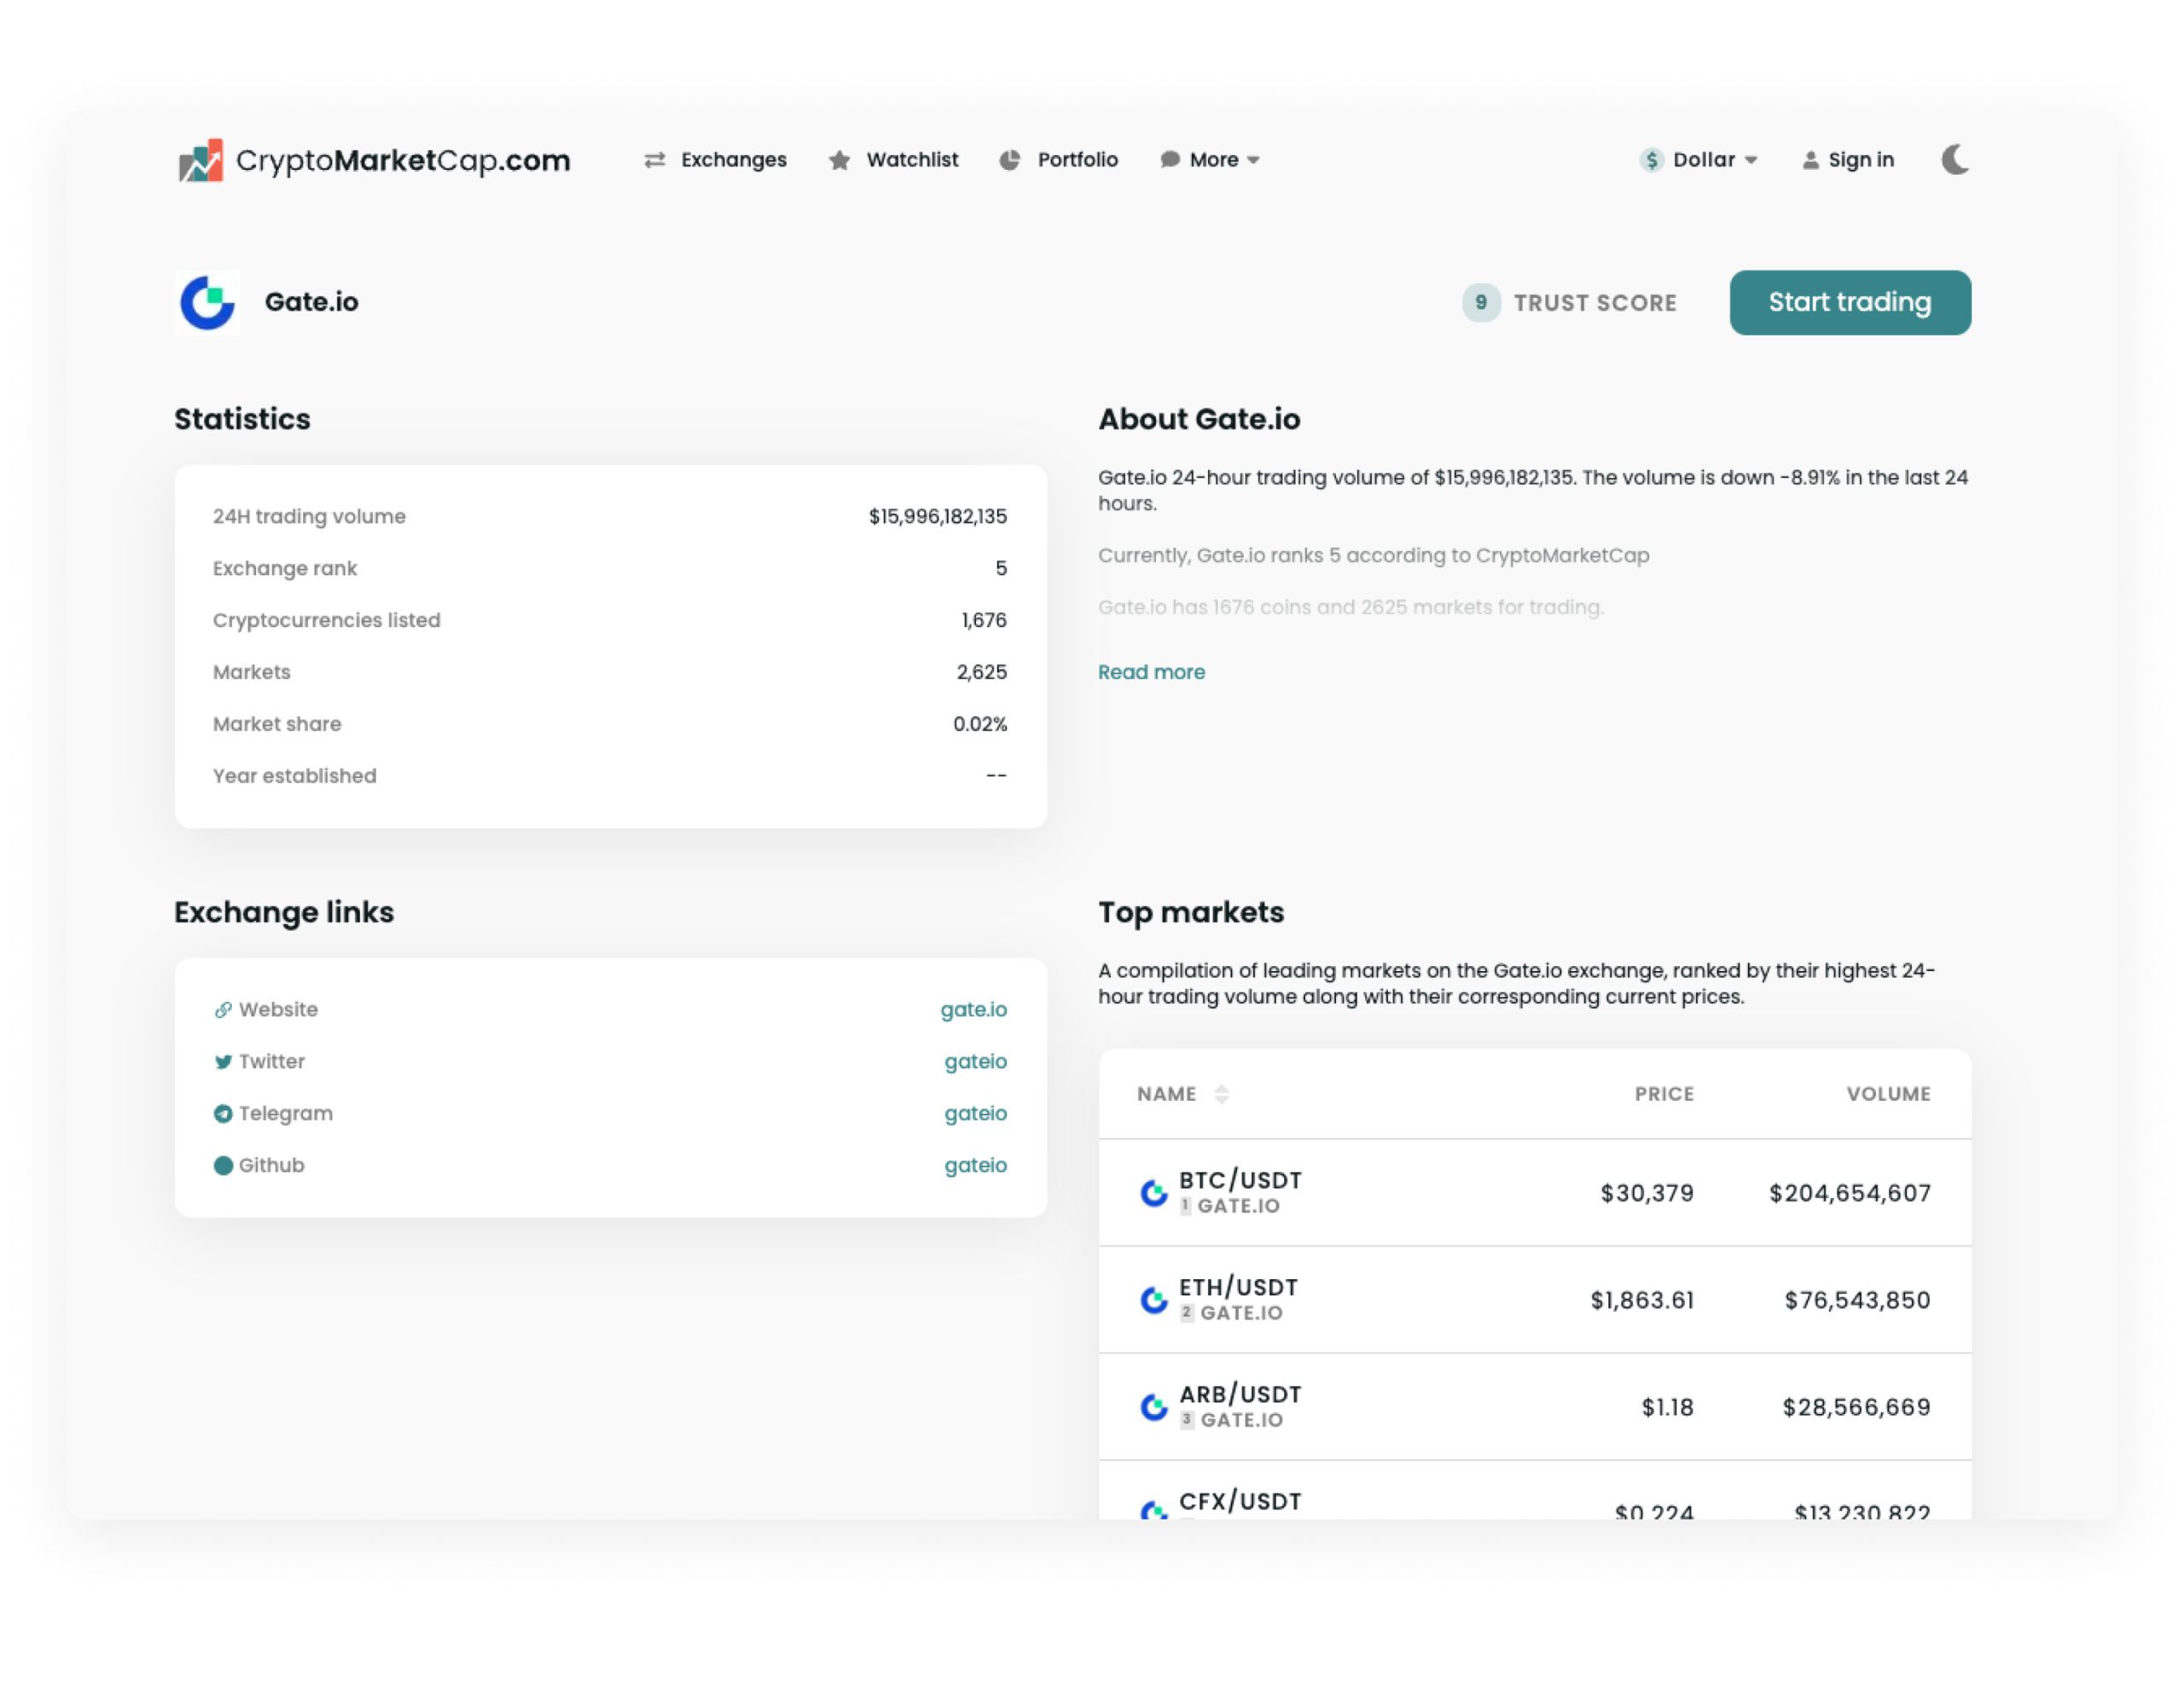The height and width of the screenshot is (1681, 2184).
Task: Open the Telegram gateio link
Action: [x=975, y=1114]
